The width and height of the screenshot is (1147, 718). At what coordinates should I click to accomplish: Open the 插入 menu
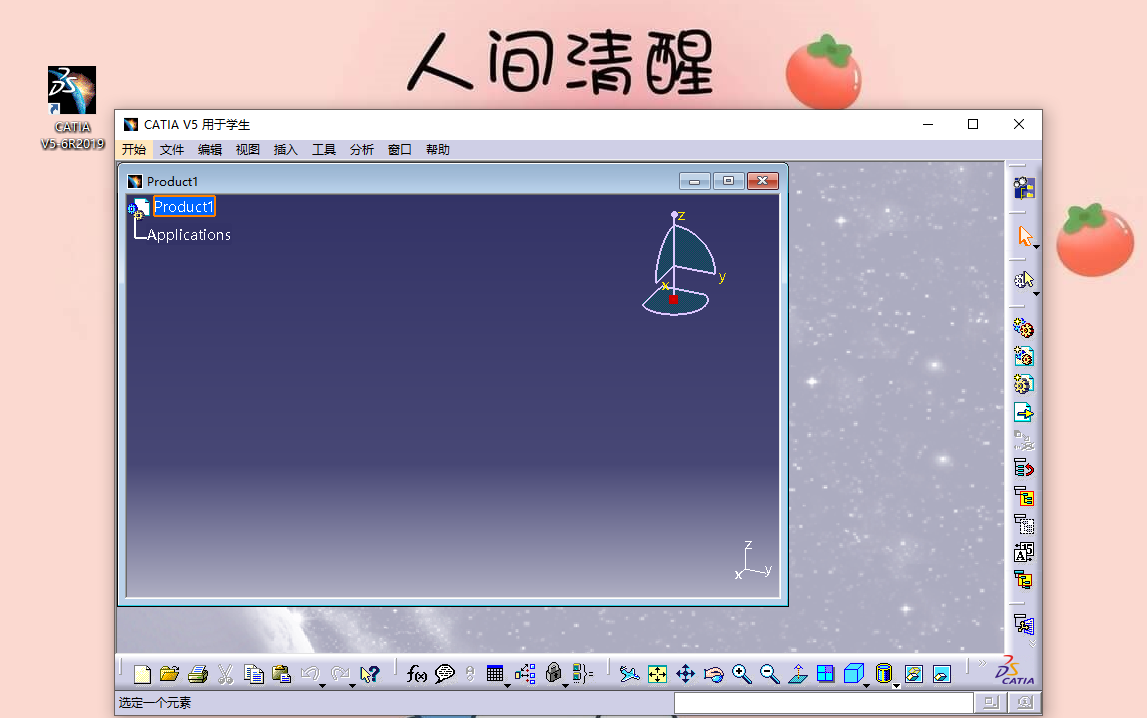[x=286, y=149]
